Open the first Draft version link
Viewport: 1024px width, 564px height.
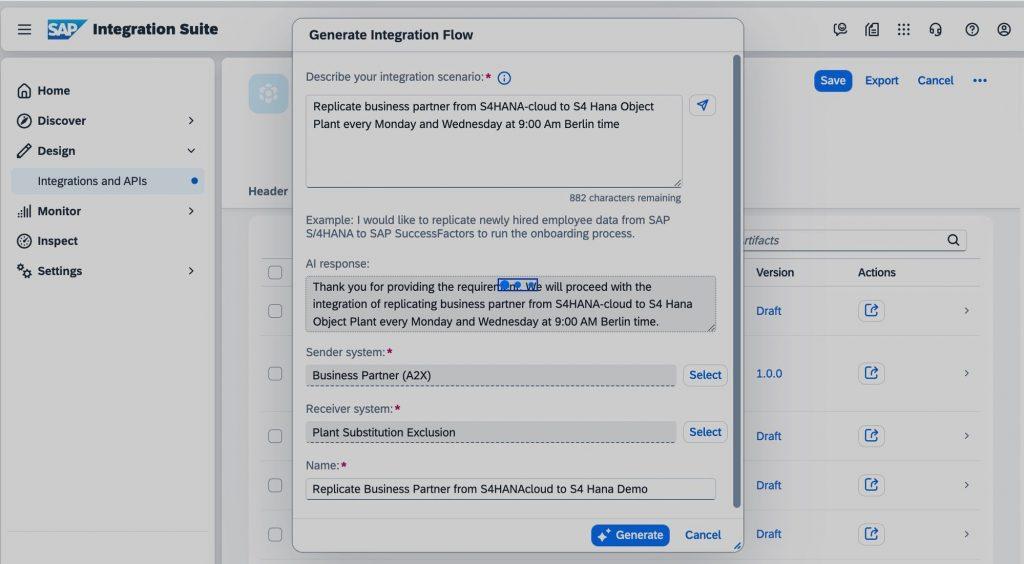coord(768,311)
